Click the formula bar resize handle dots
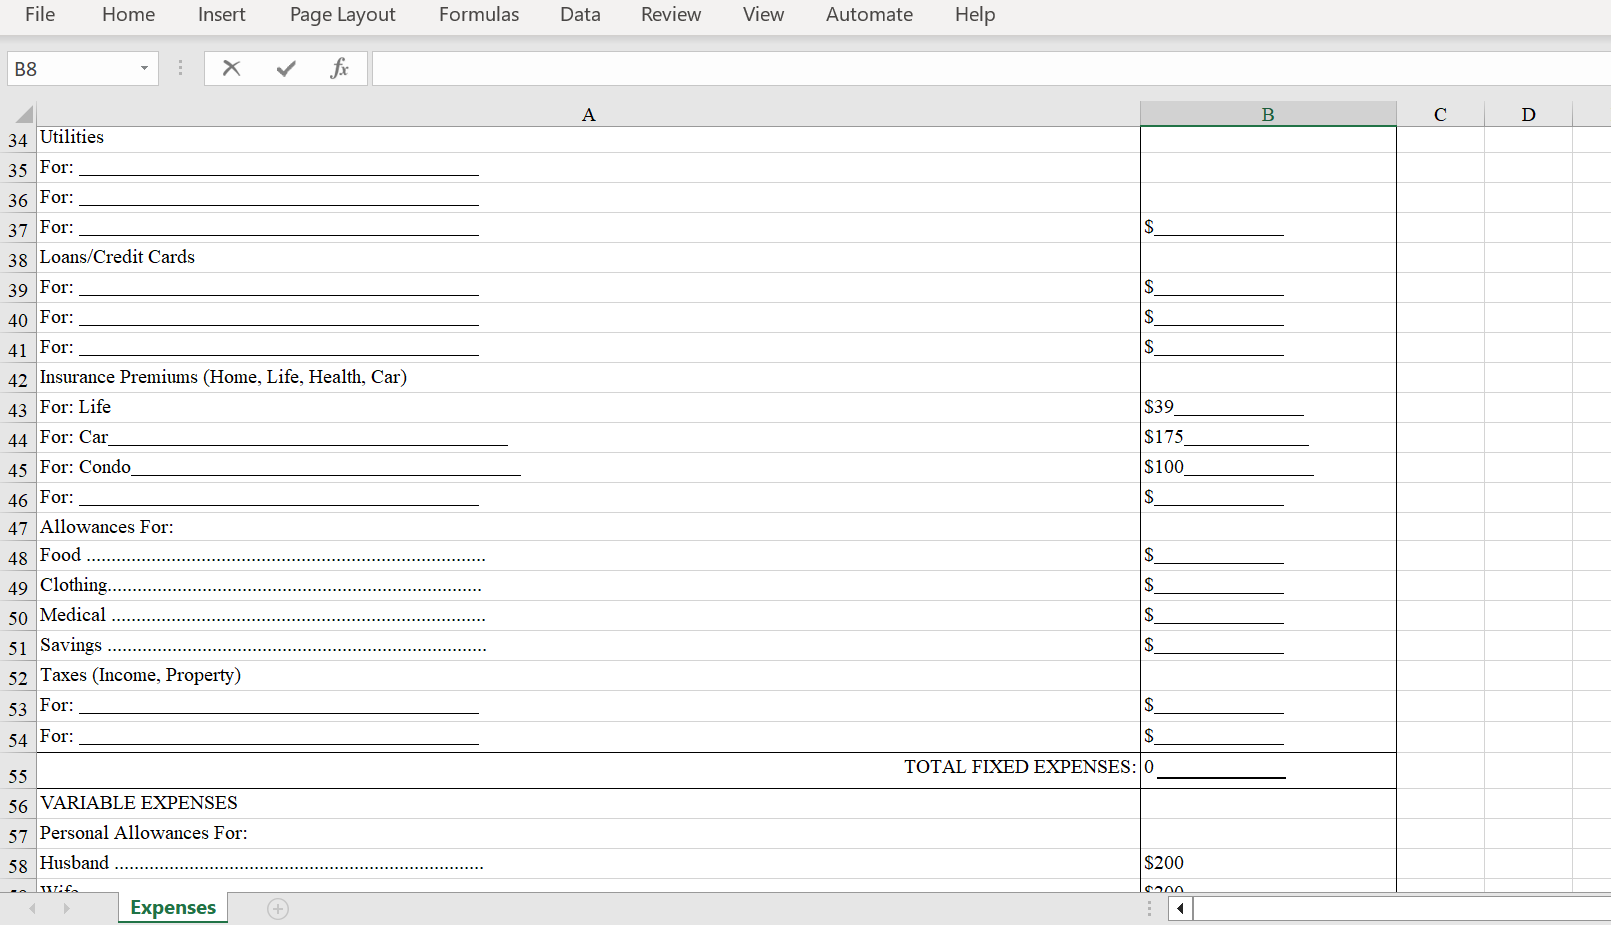The height and width of the screenshot is (925, 1611). 180,68
